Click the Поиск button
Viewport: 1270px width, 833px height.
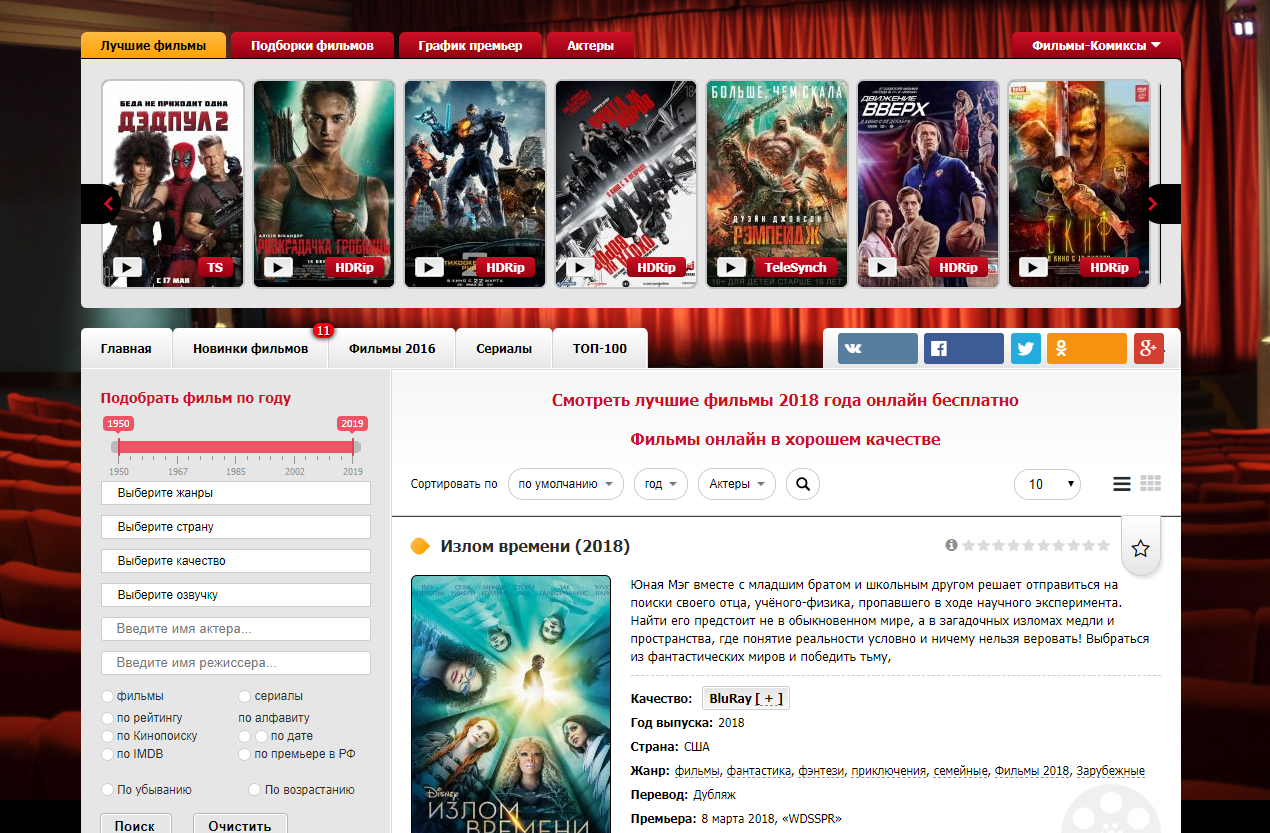point(135,825)
